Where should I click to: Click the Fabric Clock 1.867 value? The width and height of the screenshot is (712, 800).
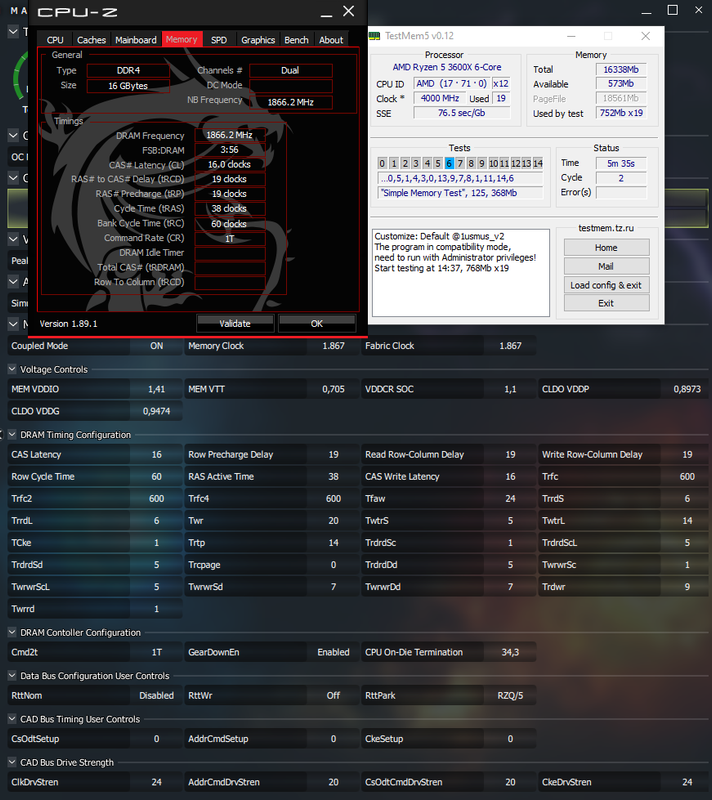coord(510,346)
